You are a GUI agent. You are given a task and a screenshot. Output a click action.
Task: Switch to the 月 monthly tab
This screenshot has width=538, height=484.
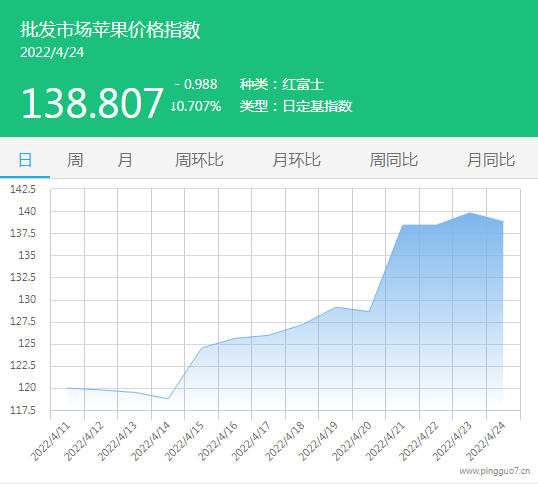pos(125,160)
